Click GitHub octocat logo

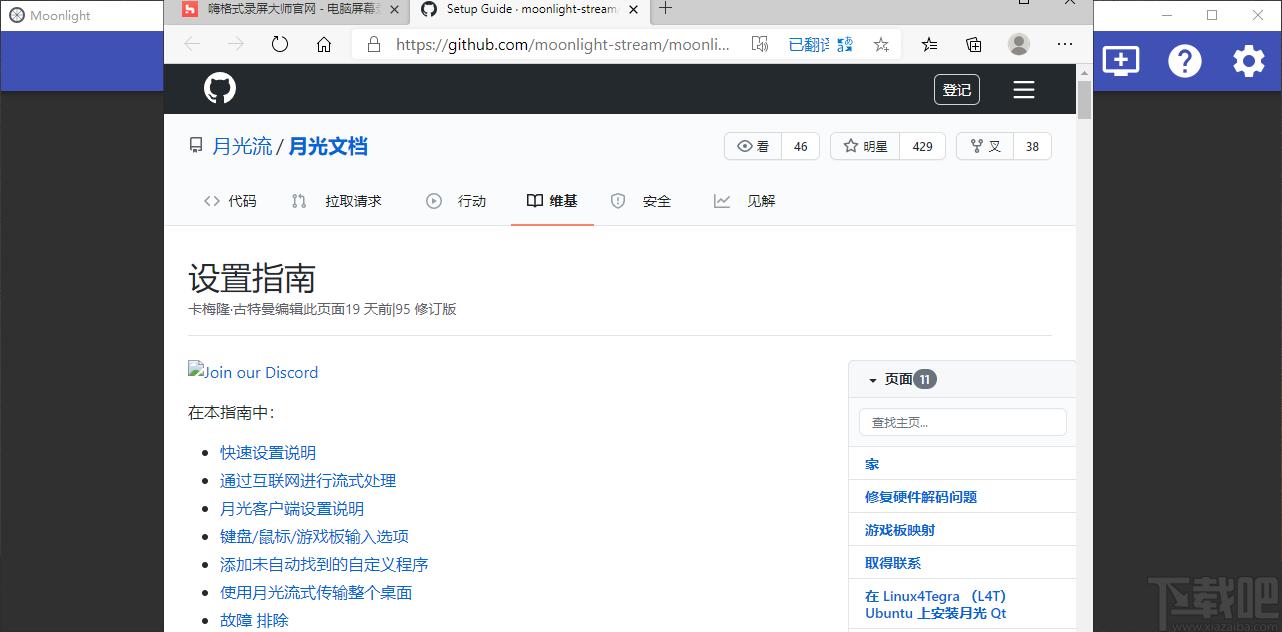[220, 89]
